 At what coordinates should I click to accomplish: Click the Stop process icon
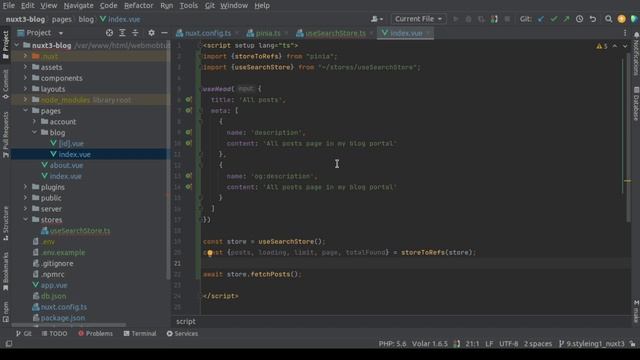pos(507,19)
